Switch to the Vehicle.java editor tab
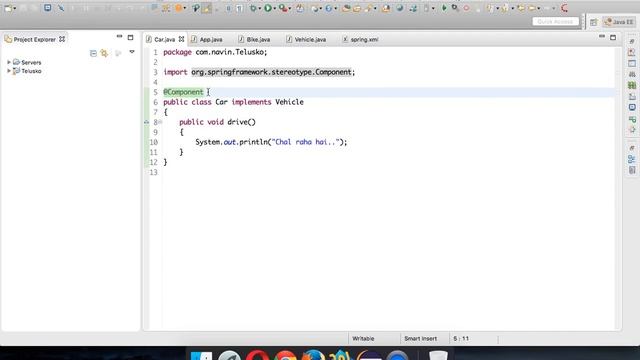The width and height of the screenshot is (640, 360). click(310, 40)
